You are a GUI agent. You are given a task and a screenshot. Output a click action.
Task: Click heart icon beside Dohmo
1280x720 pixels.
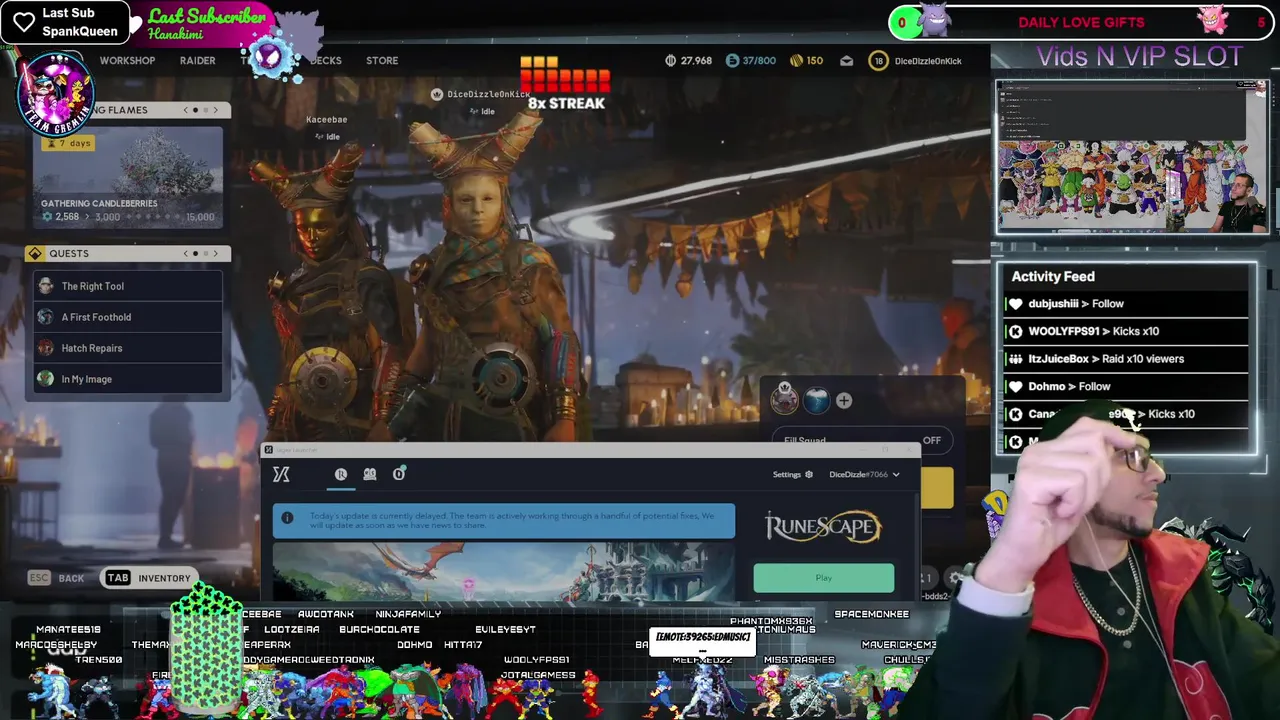tap(1016, 386)
